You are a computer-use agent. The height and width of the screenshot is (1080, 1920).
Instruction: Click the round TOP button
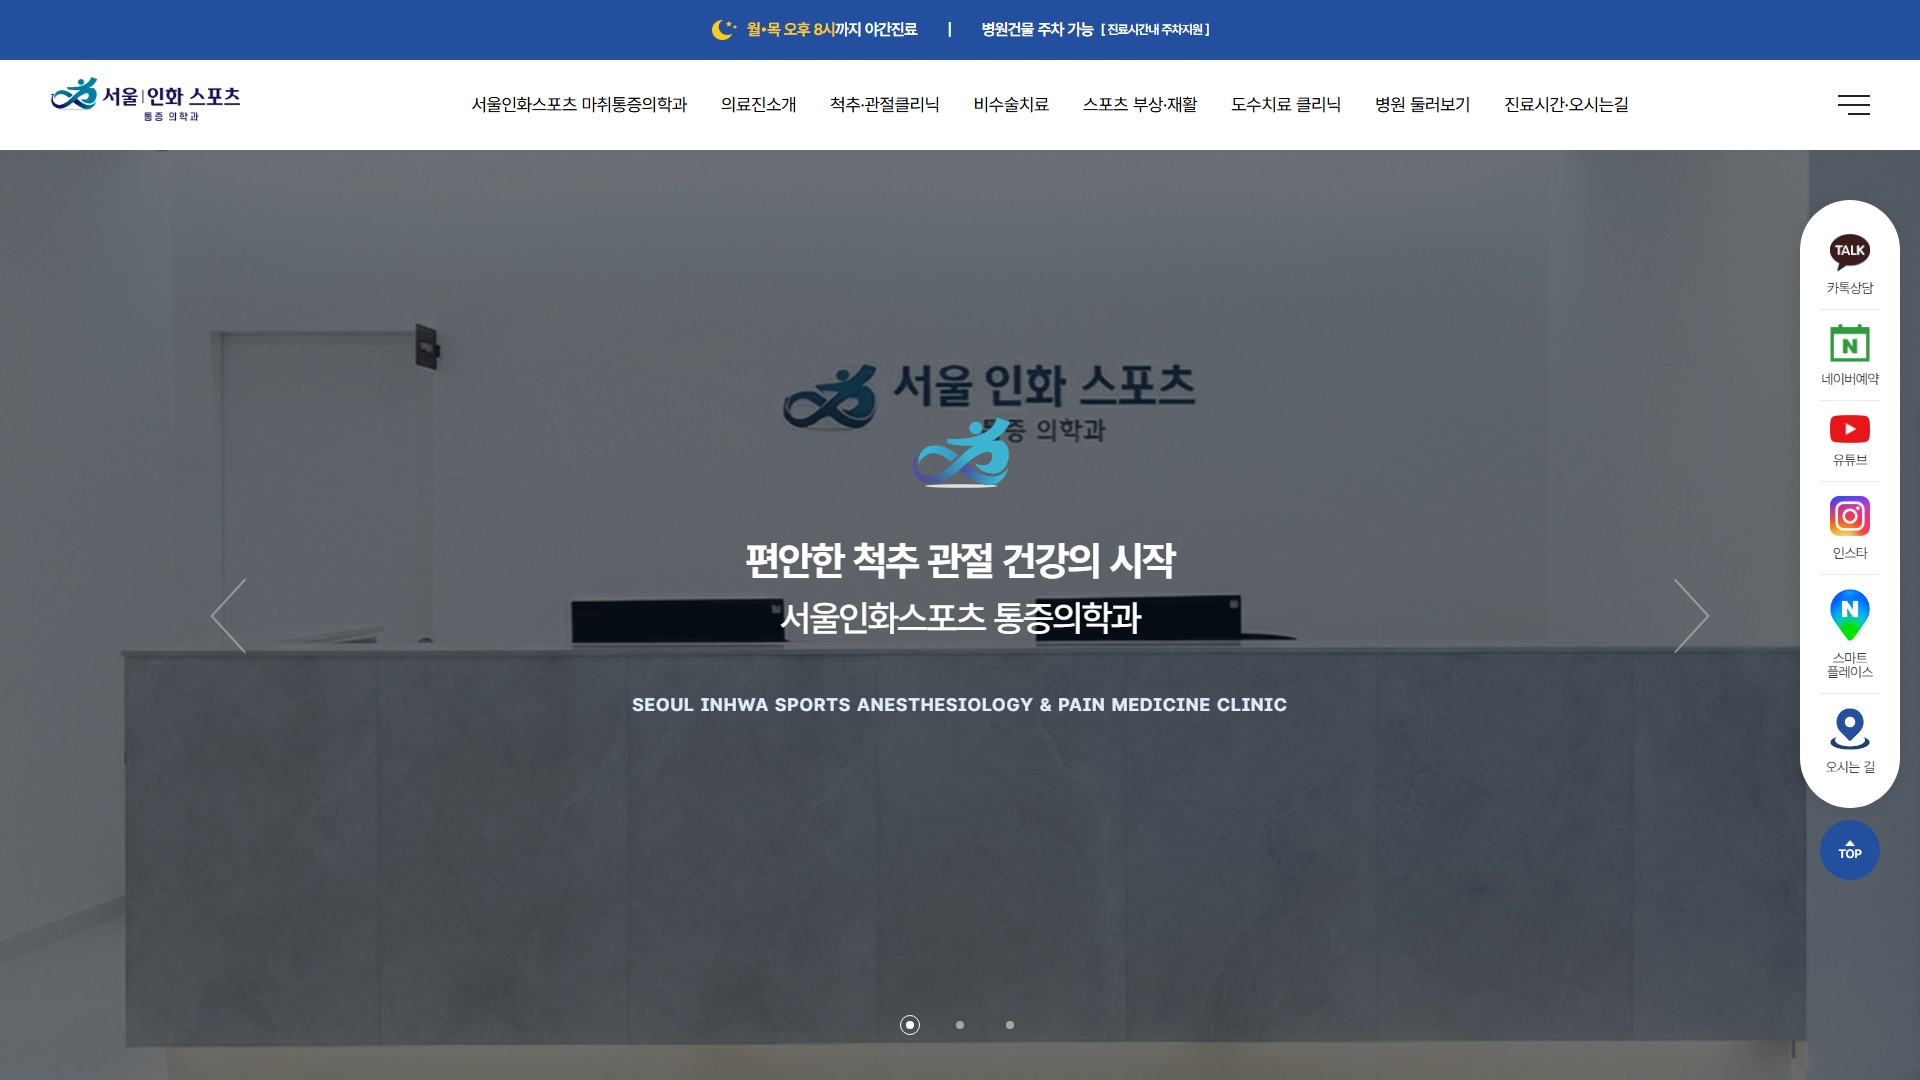tap(1849, 850)
